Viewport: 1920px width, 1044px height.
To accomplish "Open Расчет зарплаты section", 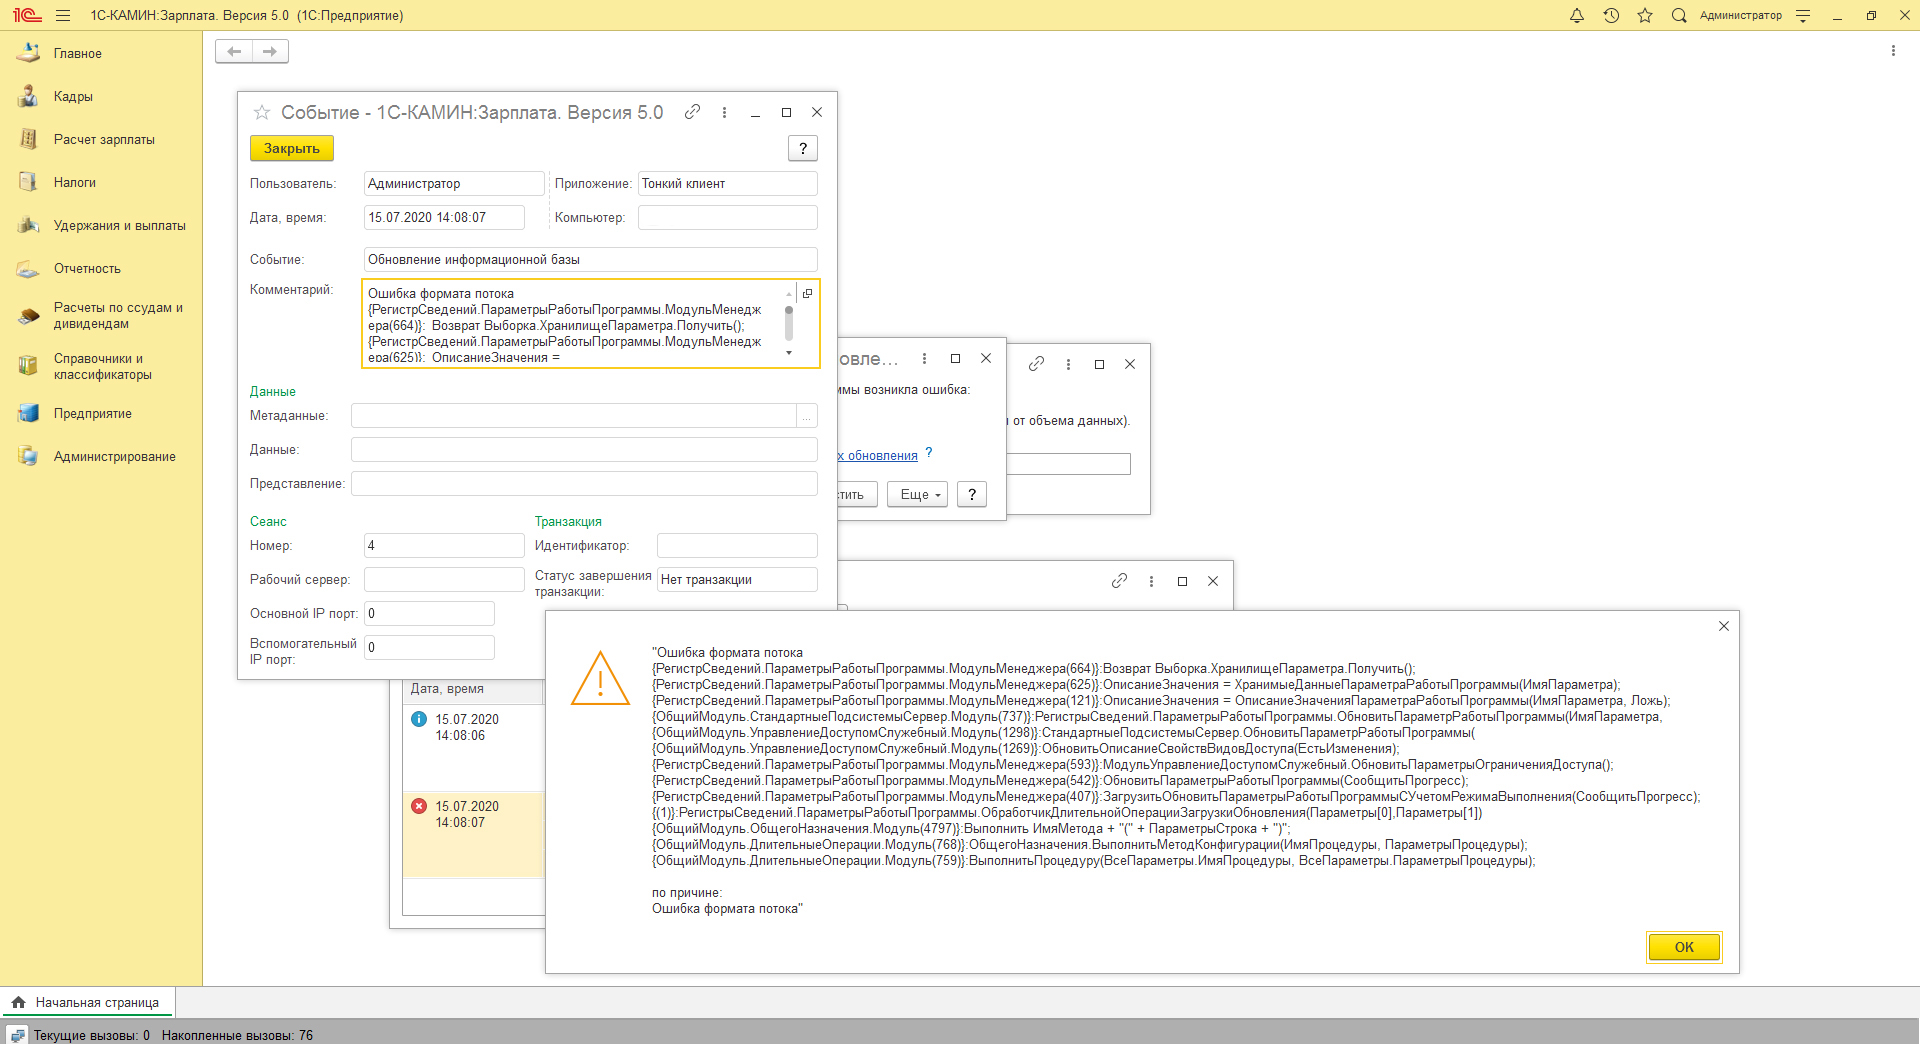I will 101,139.
